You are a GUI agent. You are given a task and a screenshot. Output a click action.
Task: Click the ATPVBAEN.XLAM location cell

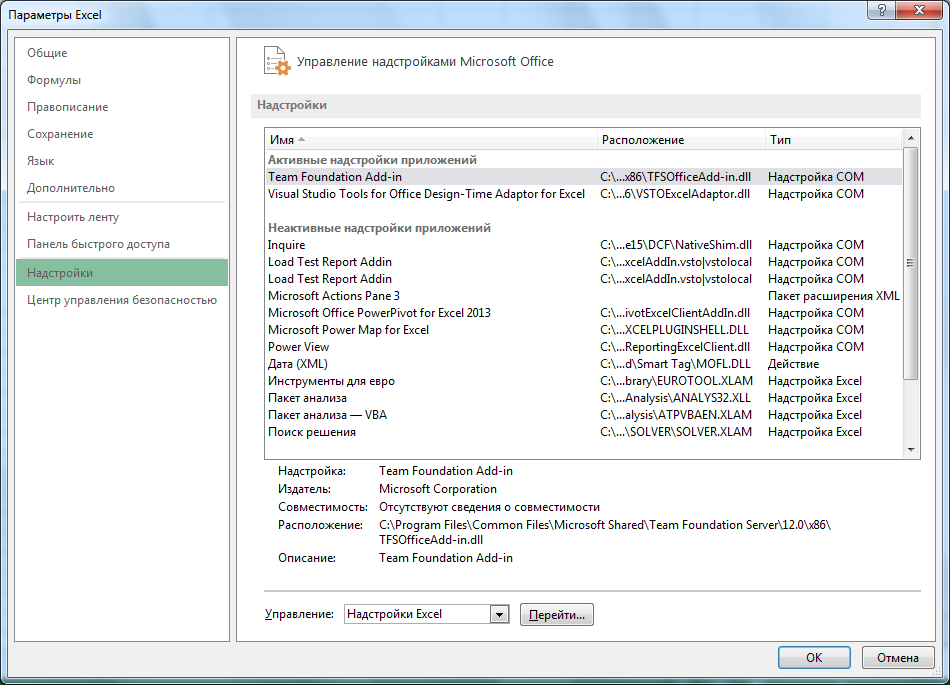tap(676, 415)
